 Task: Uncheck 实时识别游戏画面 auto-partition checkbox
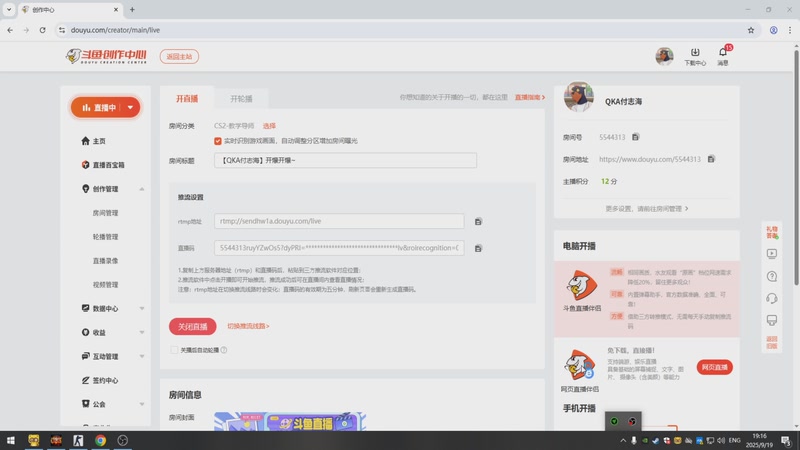point(218,141)
